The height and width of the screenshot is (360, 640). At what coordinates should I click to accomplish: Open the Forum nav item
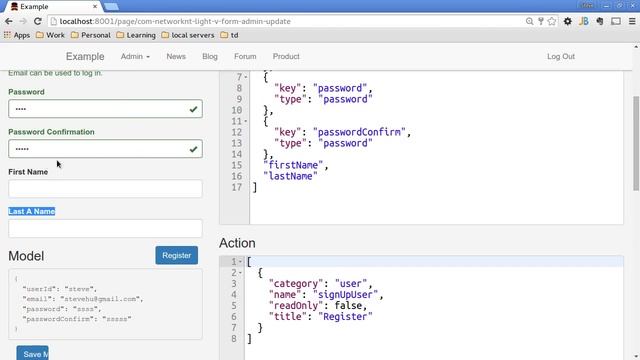(x=245, y=56)
